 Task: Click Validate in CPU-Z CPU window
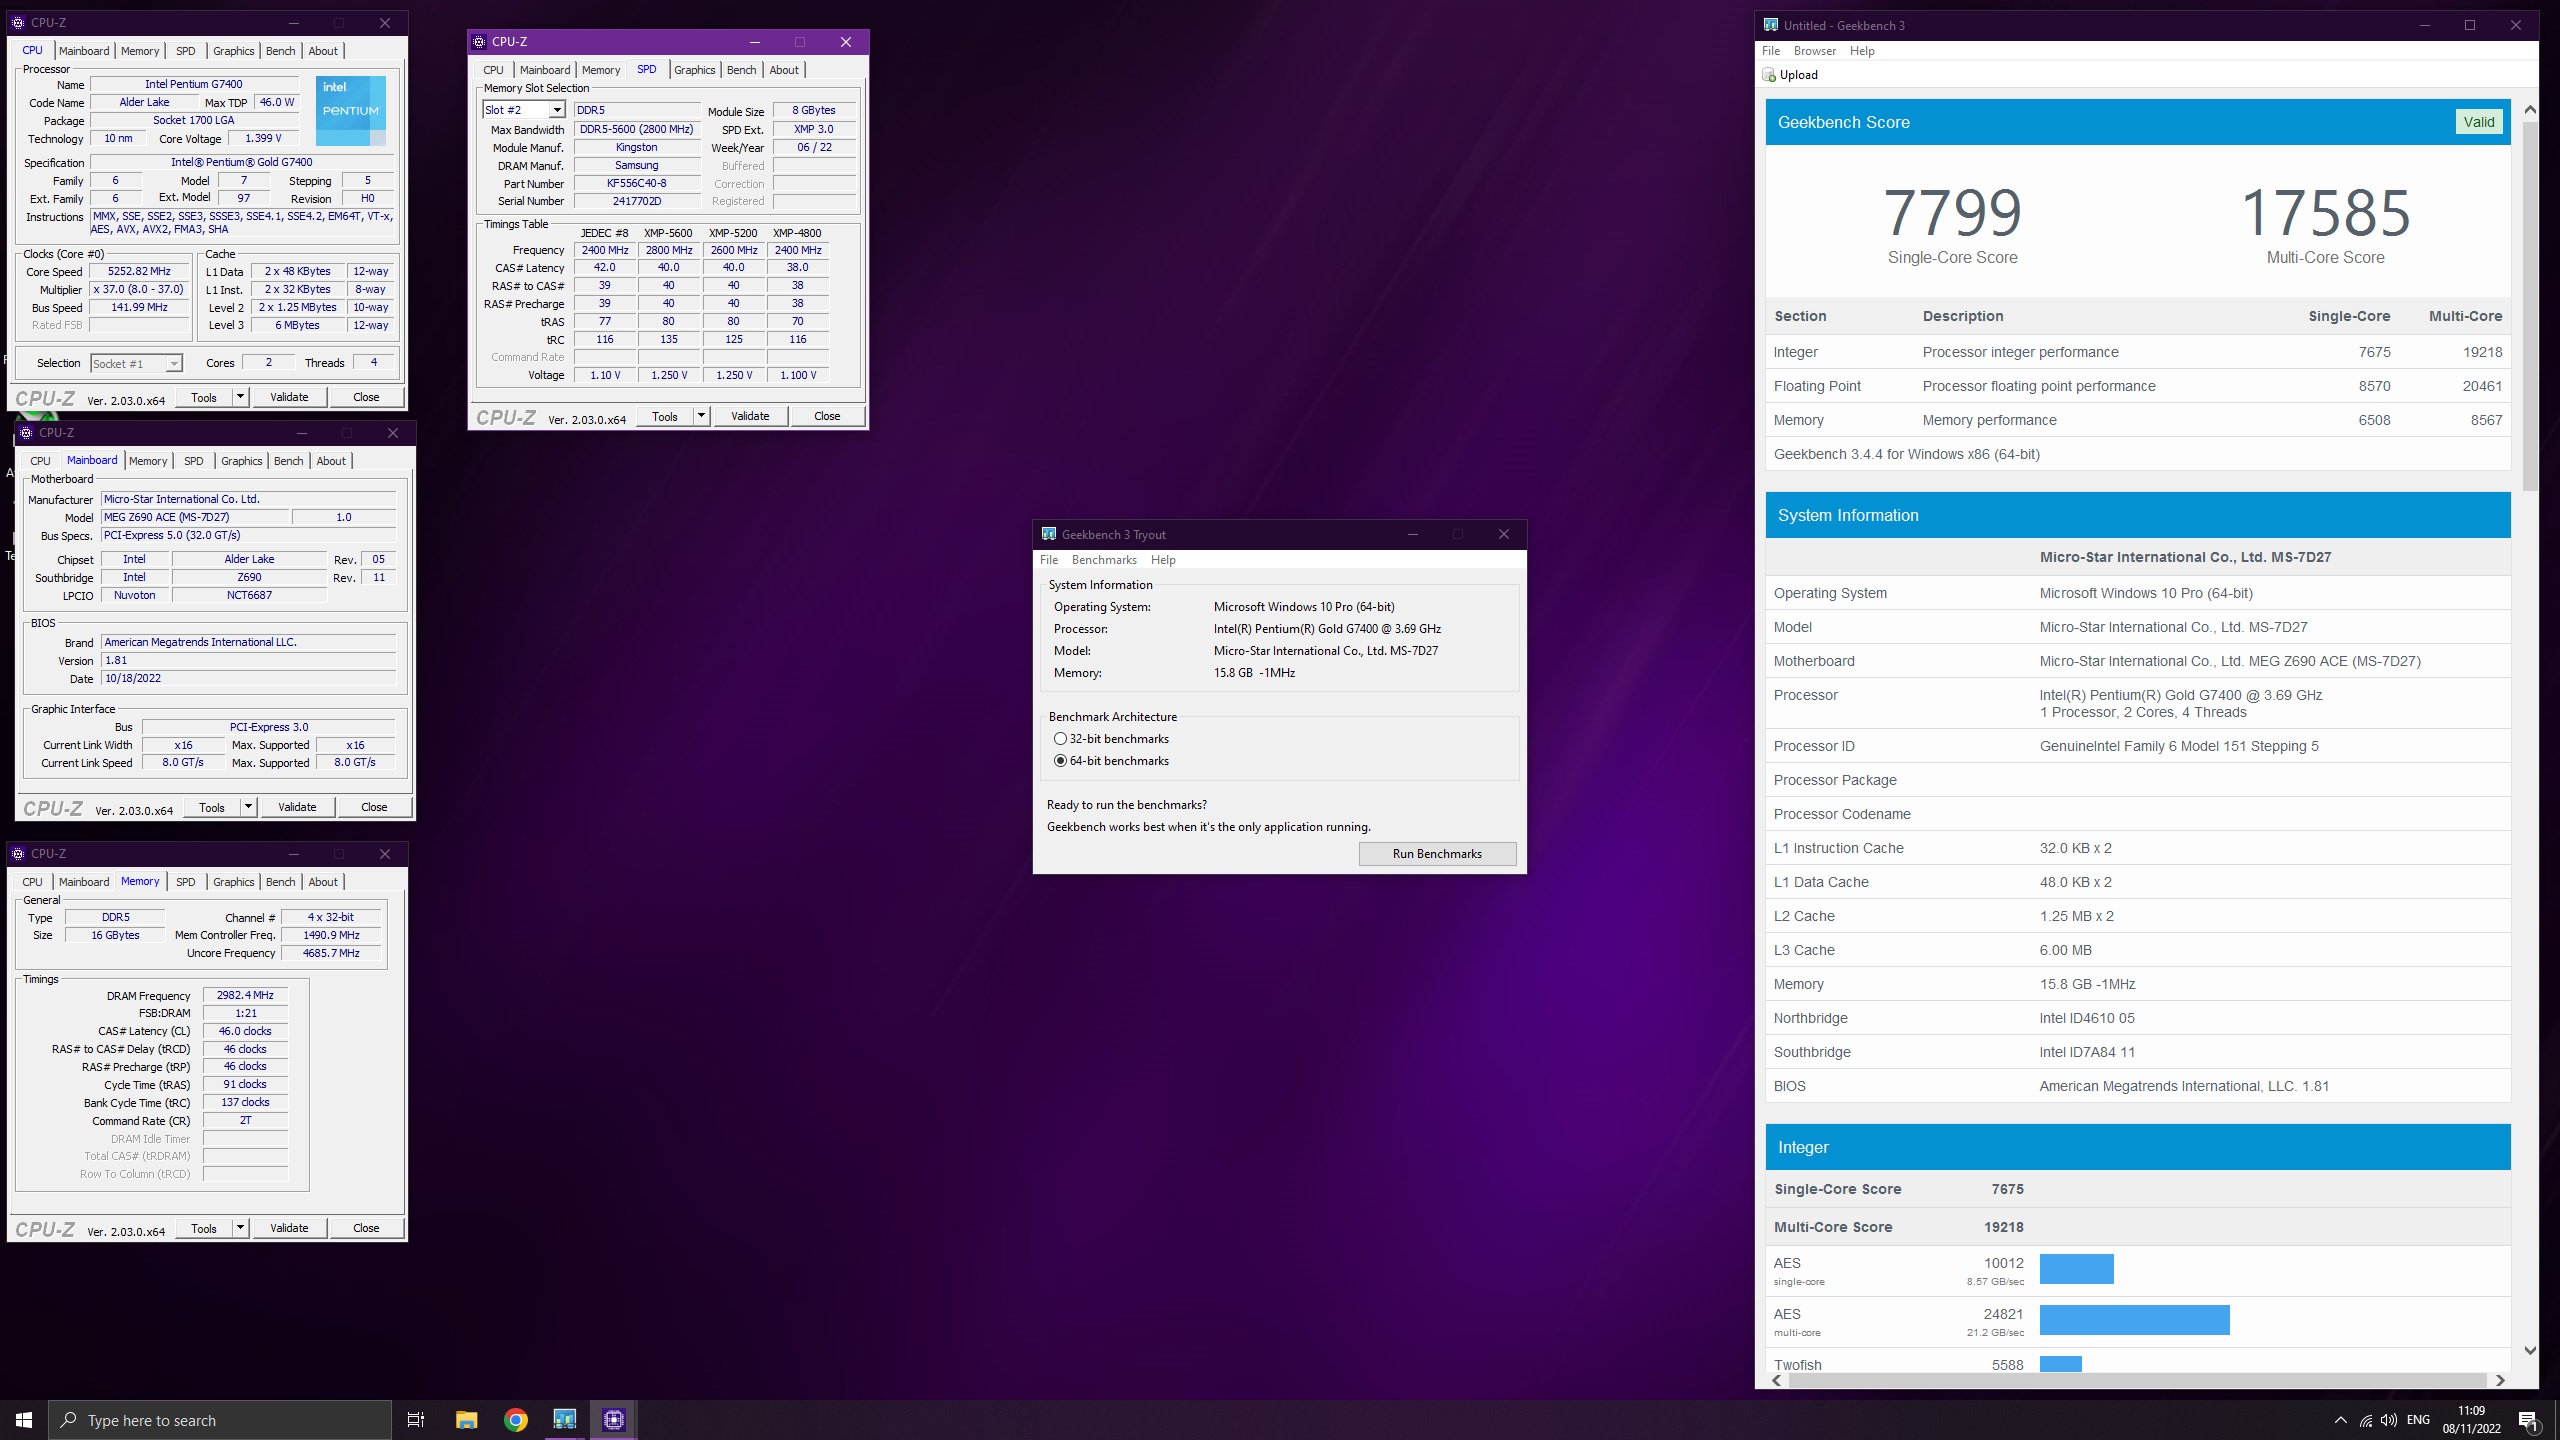289,397
